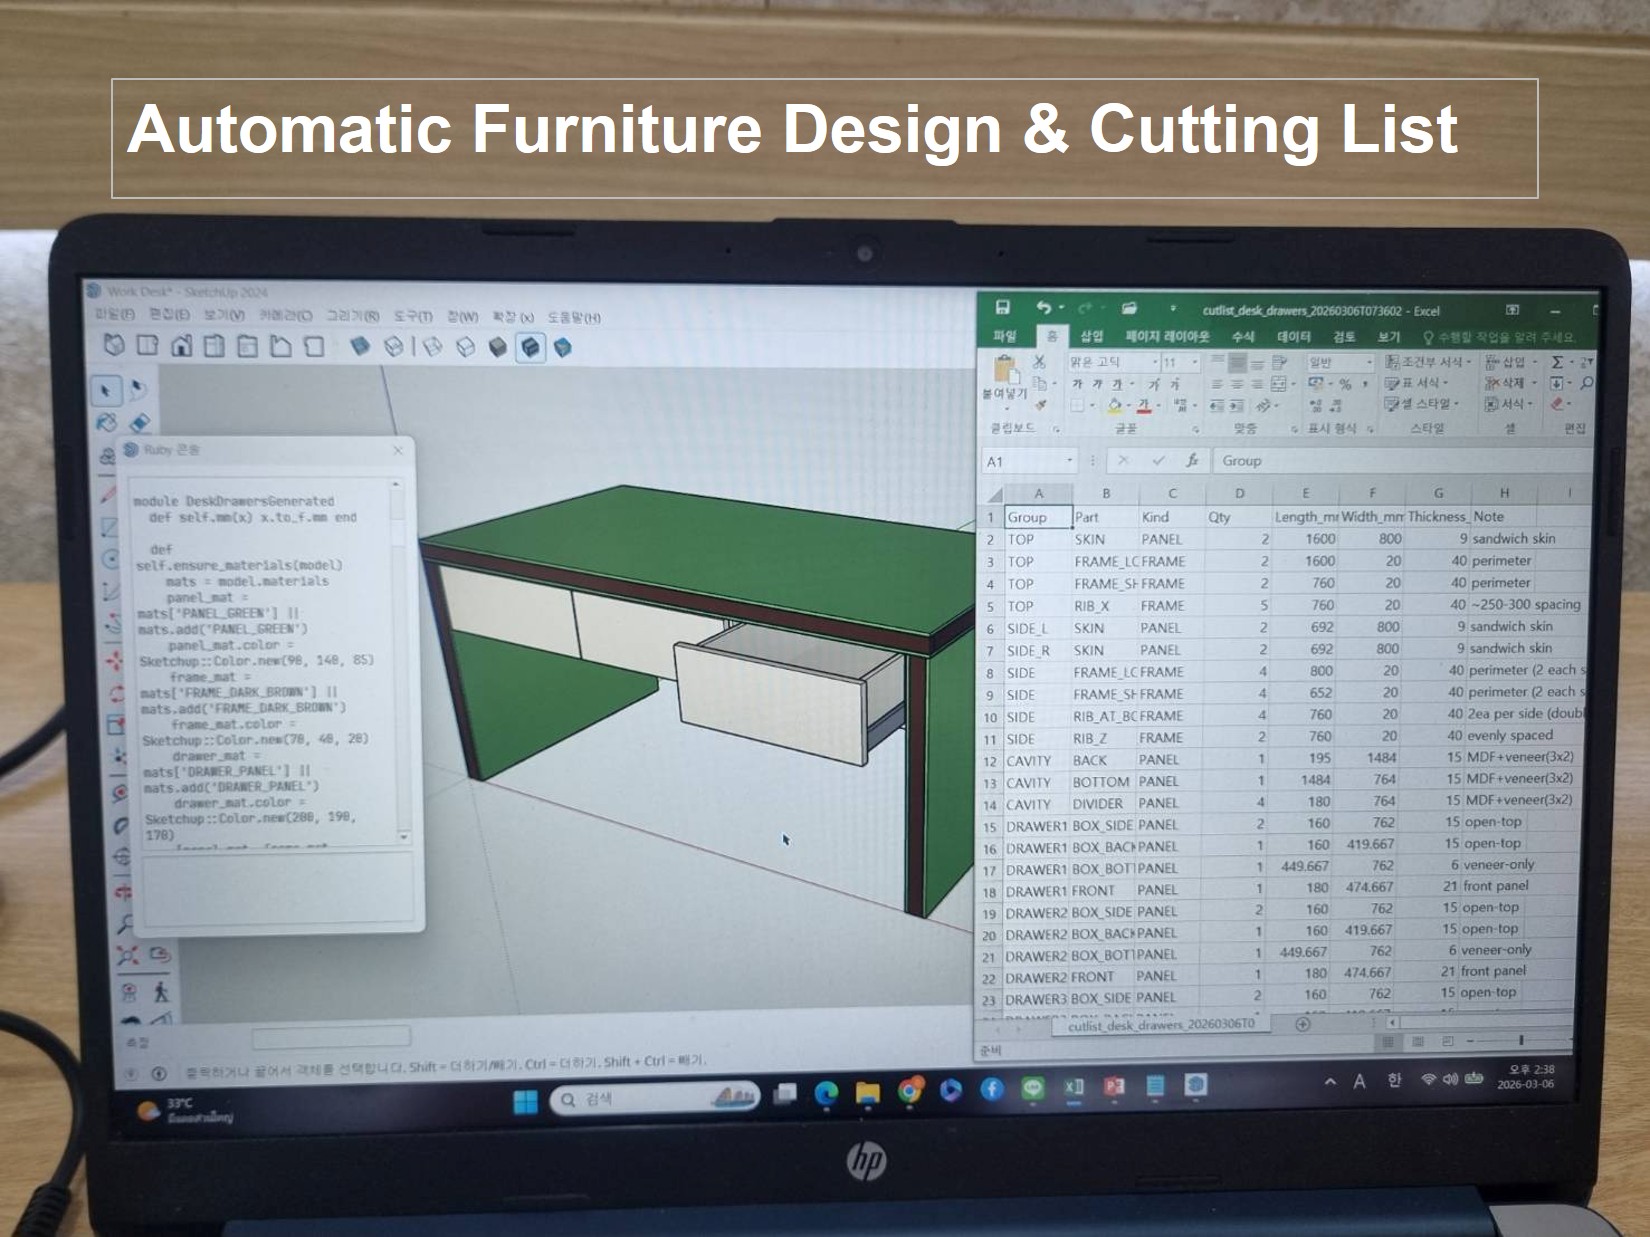Screen dimensions: 1650x1237
Task: Click Undo arrow in Excel toolbar
Action: (1043, 309)
